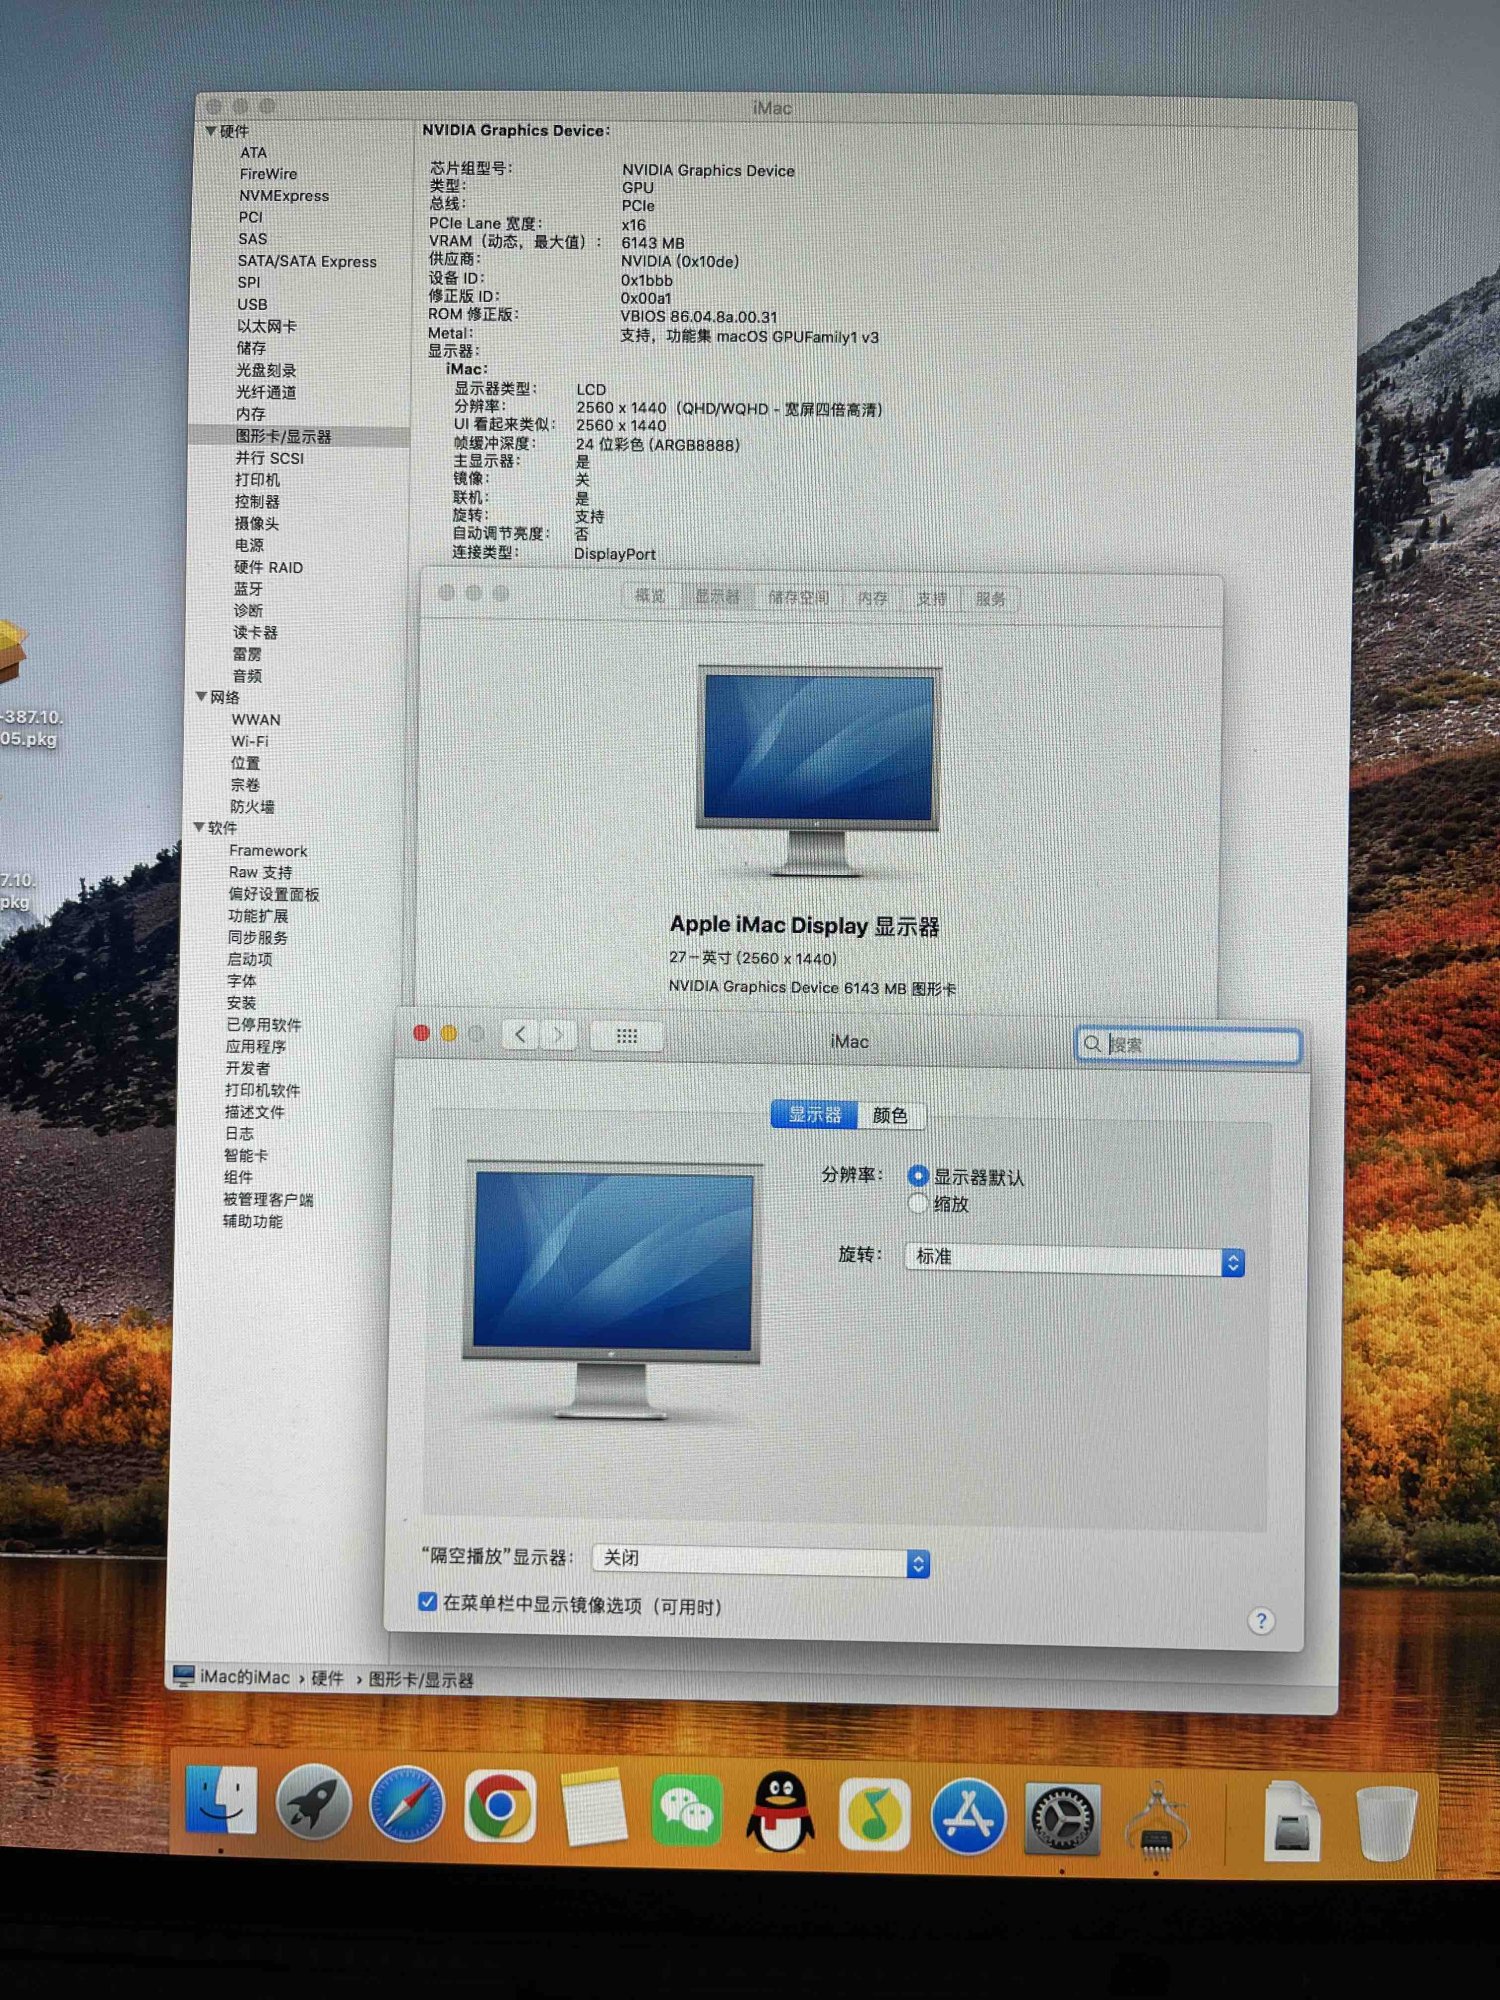Select 以太网卡 in the sidebar

(266, 326)
